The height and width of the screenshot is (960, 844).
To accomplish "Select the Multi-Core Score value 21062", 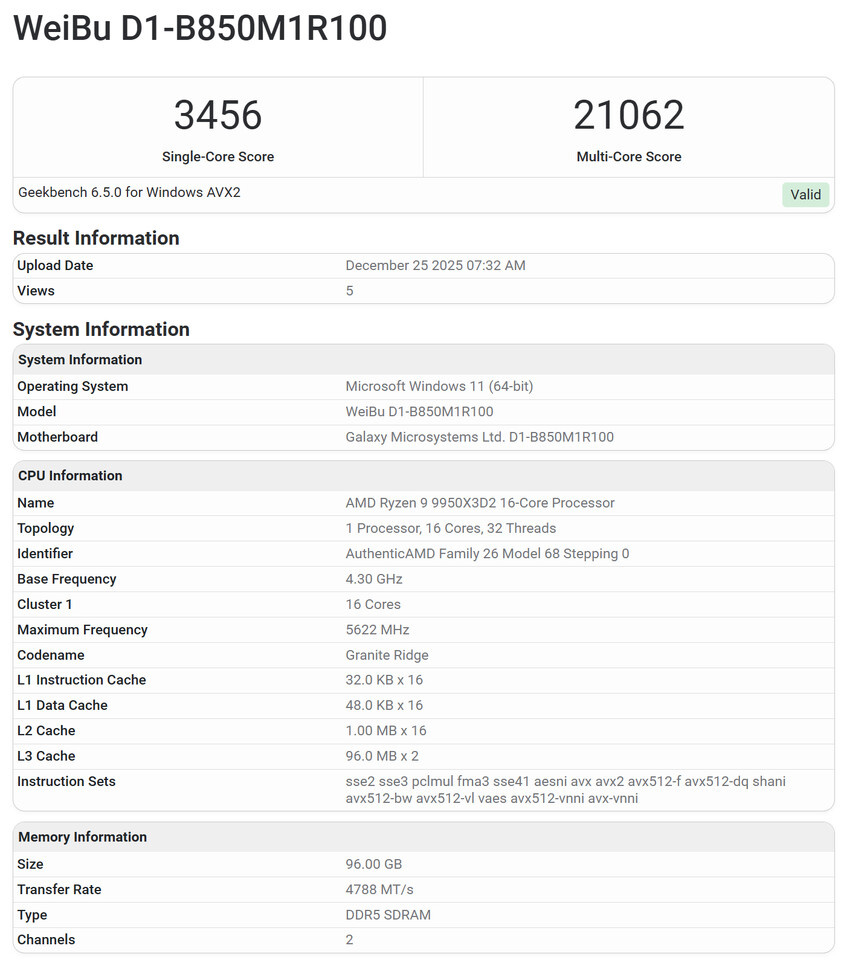I will coord(628,115).
